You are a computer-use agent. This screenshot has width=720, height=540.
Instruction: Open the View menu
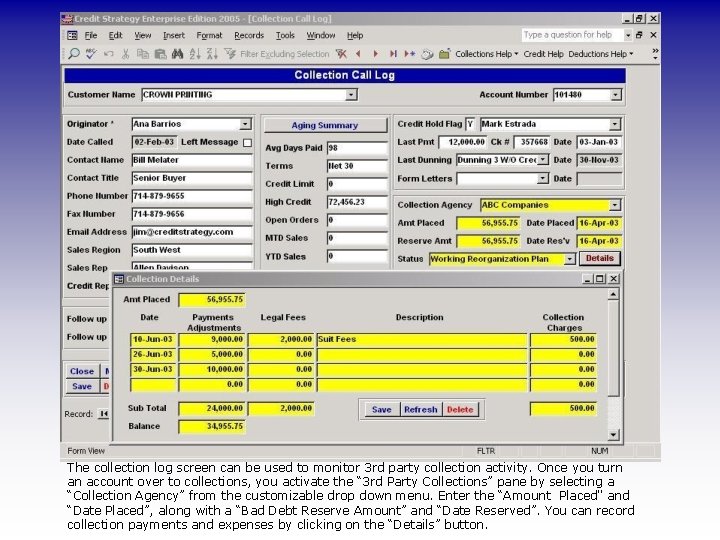click(x=142, y=35)
